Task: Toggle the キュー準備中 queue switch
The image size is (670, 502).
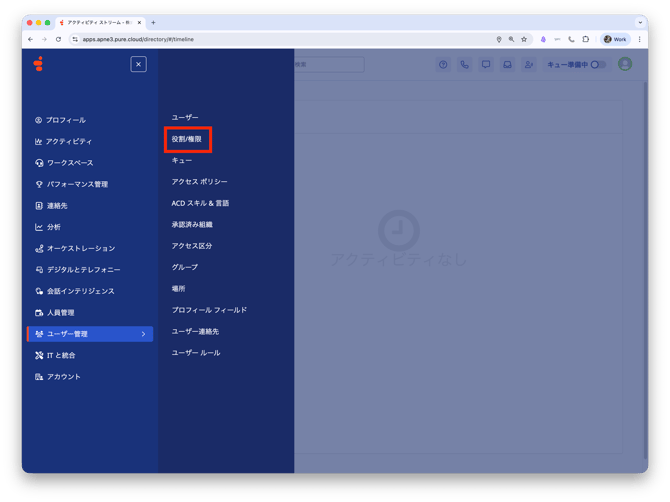Action: 598,65
